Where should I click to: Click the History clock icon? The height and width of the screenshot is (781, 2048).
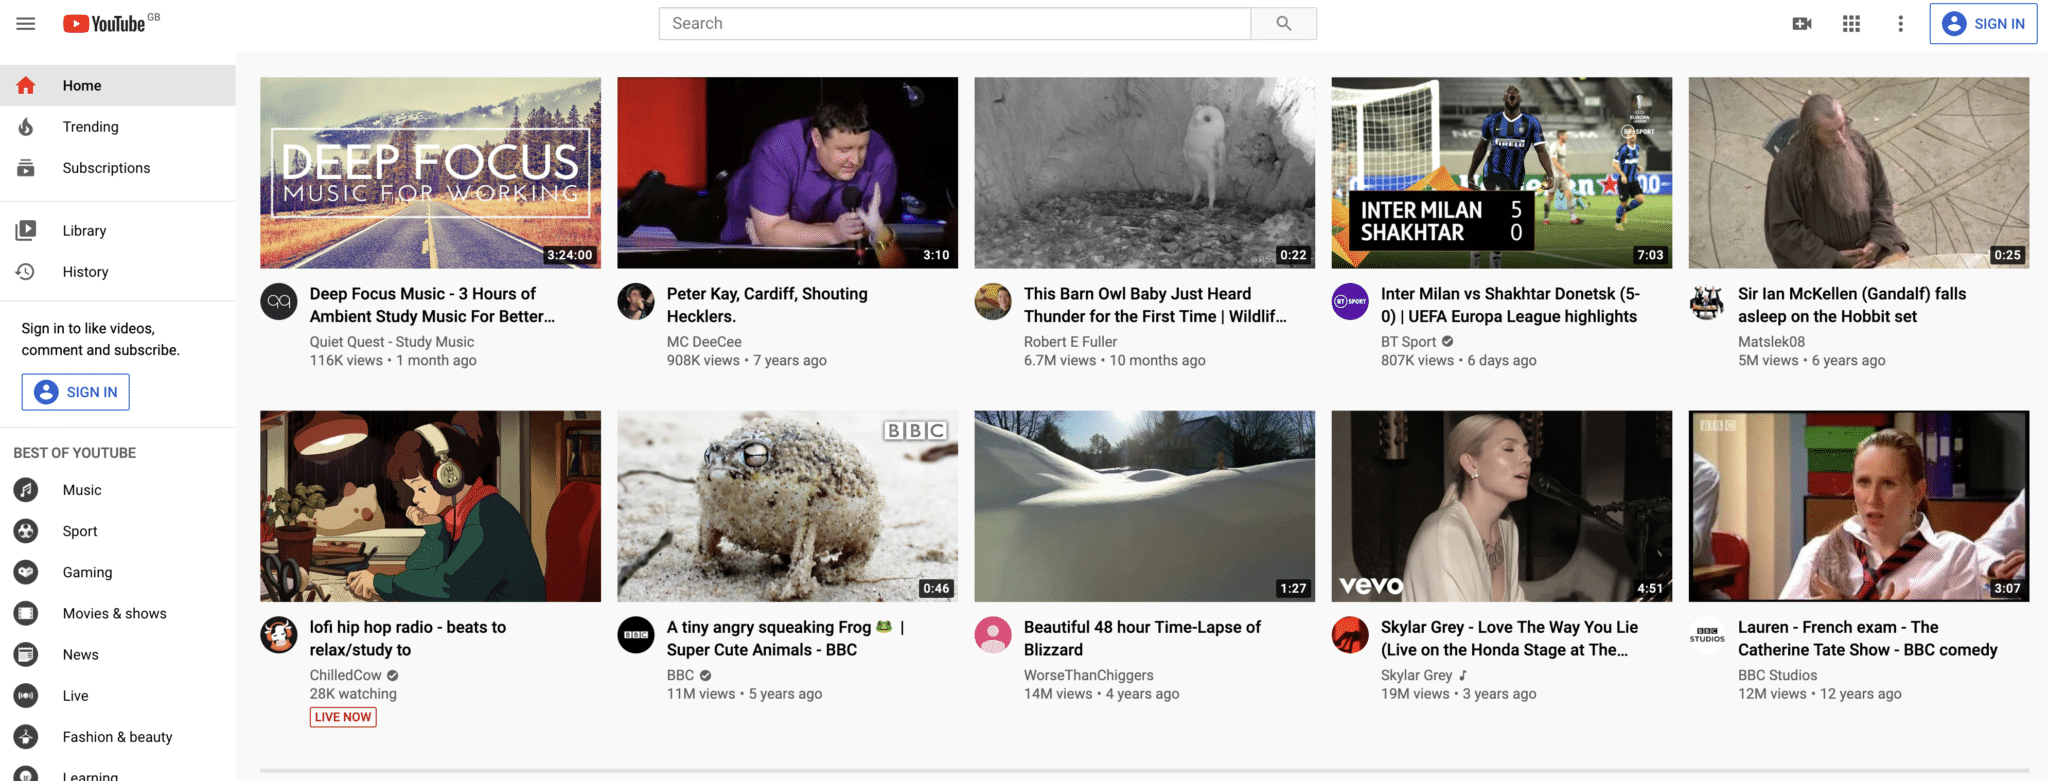(x=26, y=272)
